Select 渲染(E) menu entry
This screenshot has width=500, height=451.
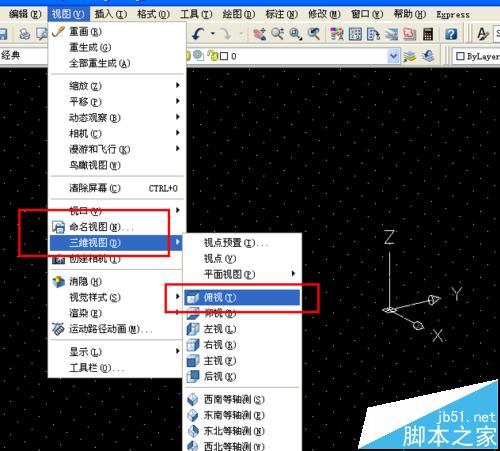click(117, 313)
